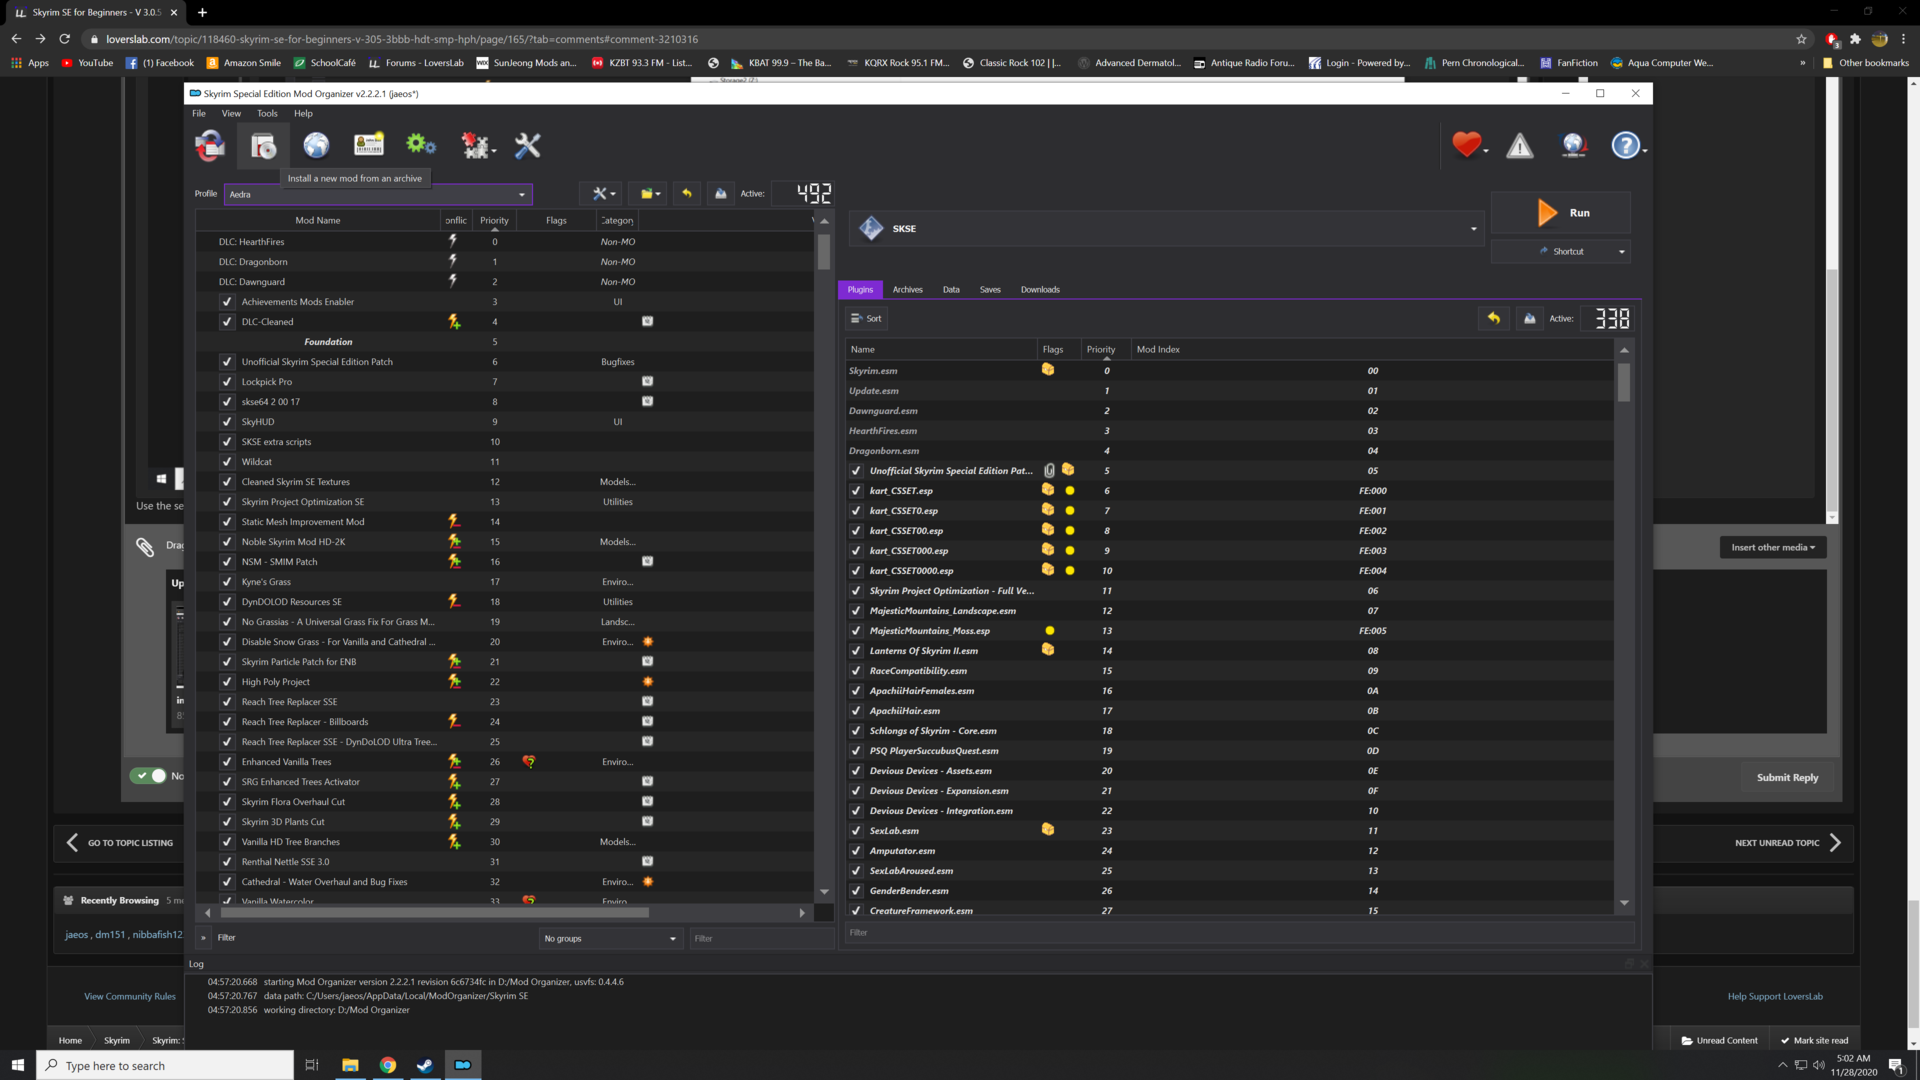Click restore backup arrow in Plugins pane
Image resolution: width=1920 pixels, height=1080 pixels.
[1494, 319]
